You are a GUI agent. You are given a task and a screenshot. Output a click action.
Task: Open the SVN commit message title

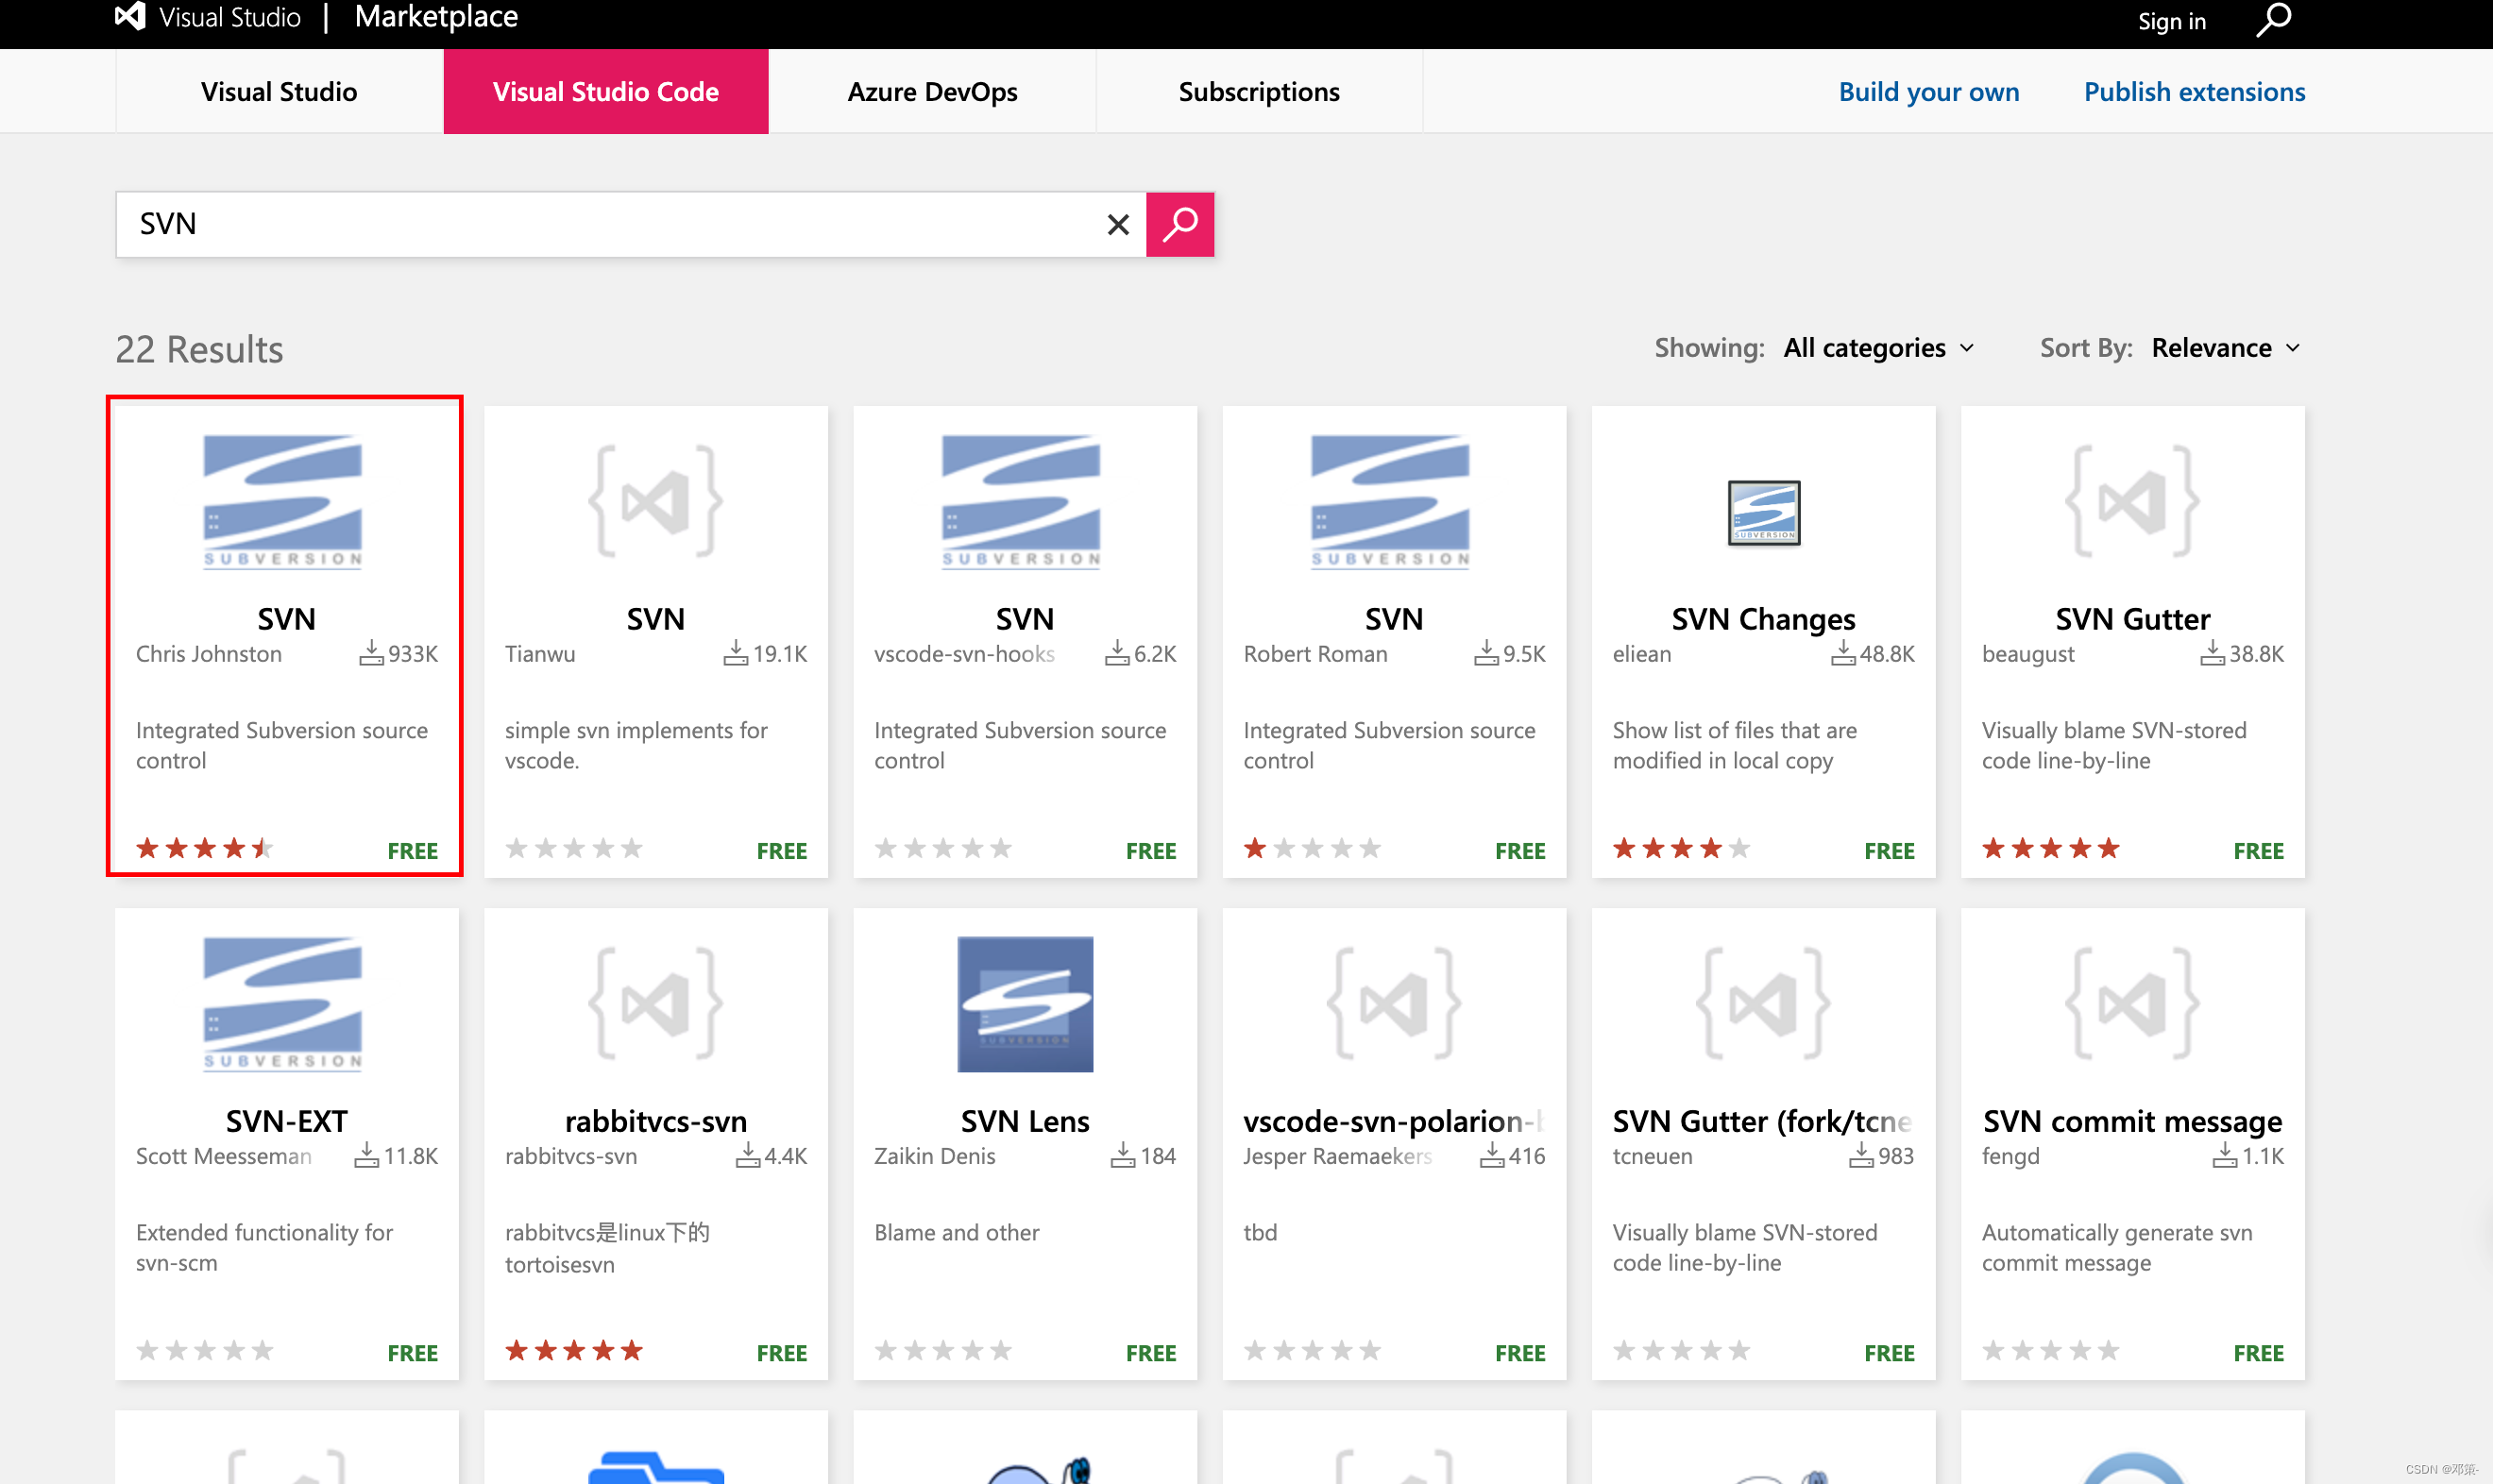[x=2132, y=1121]
